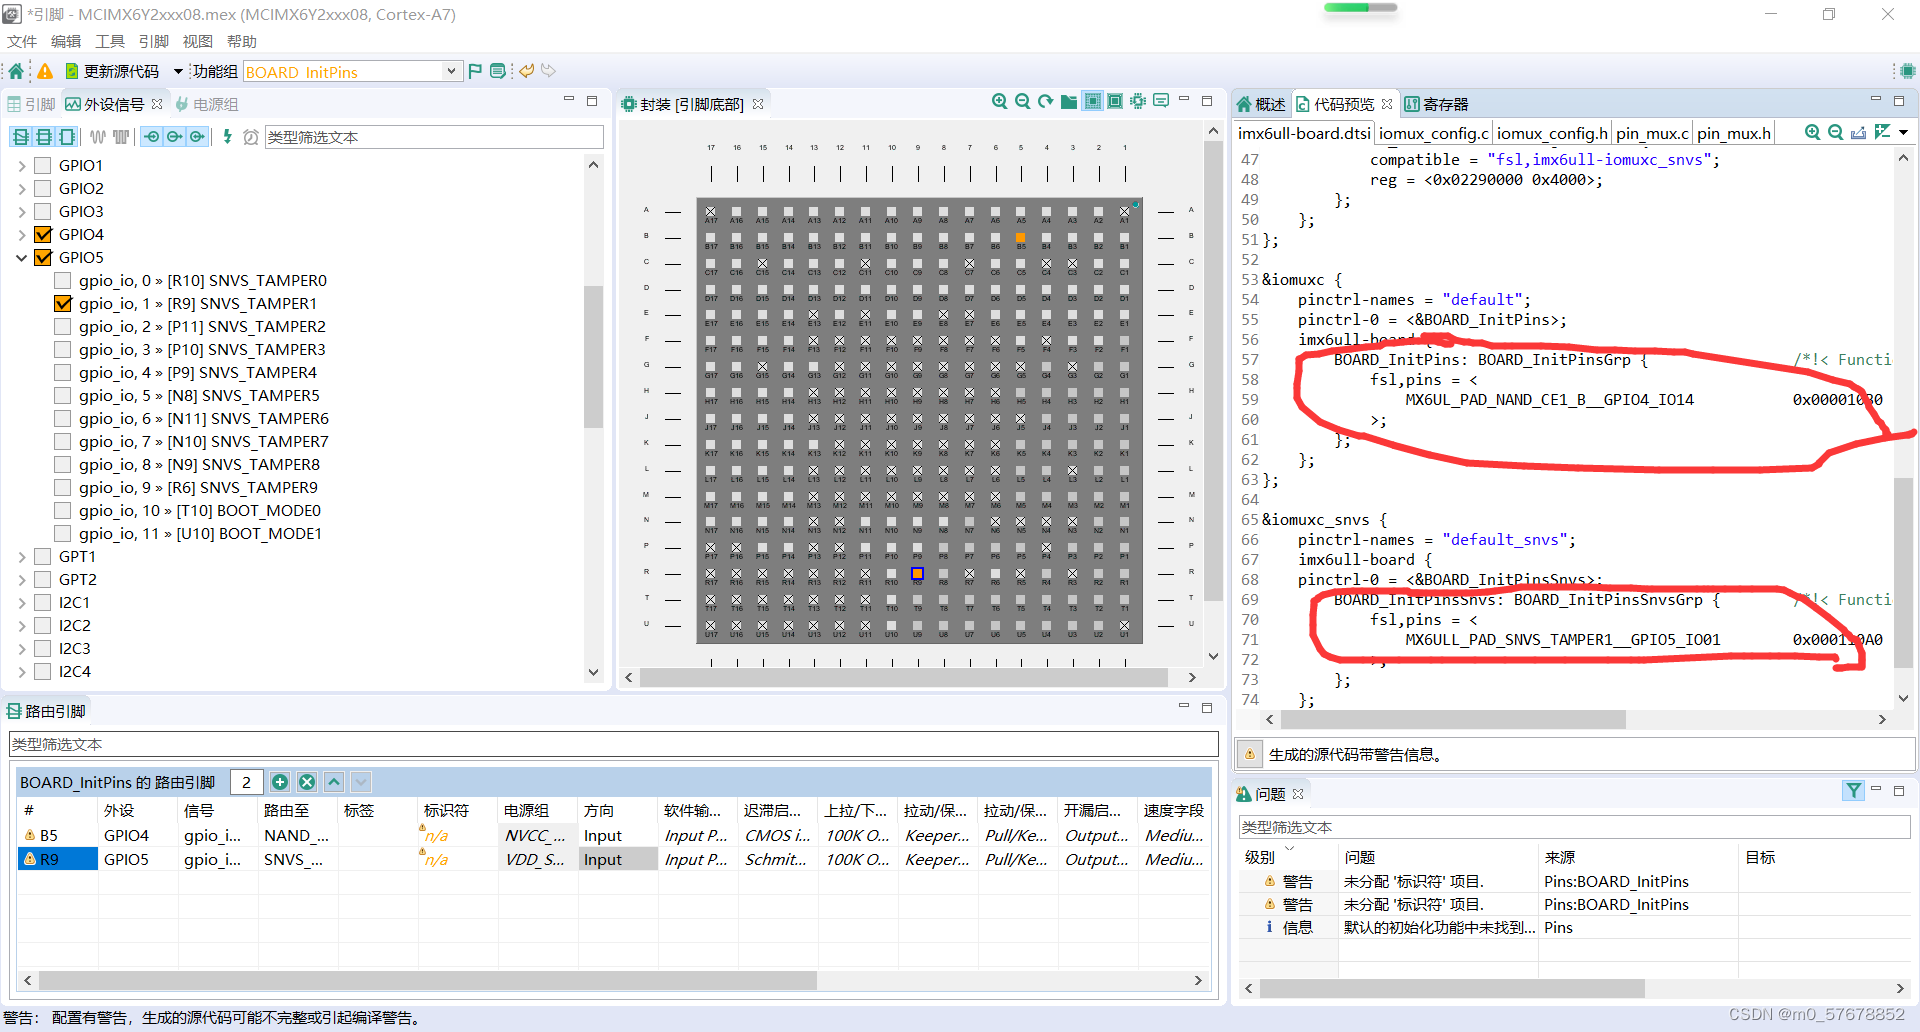Toggle the GPIO2 checkbox
Image resolution: width=1920 pixels, height=1032 pixels.
[42, 188]
